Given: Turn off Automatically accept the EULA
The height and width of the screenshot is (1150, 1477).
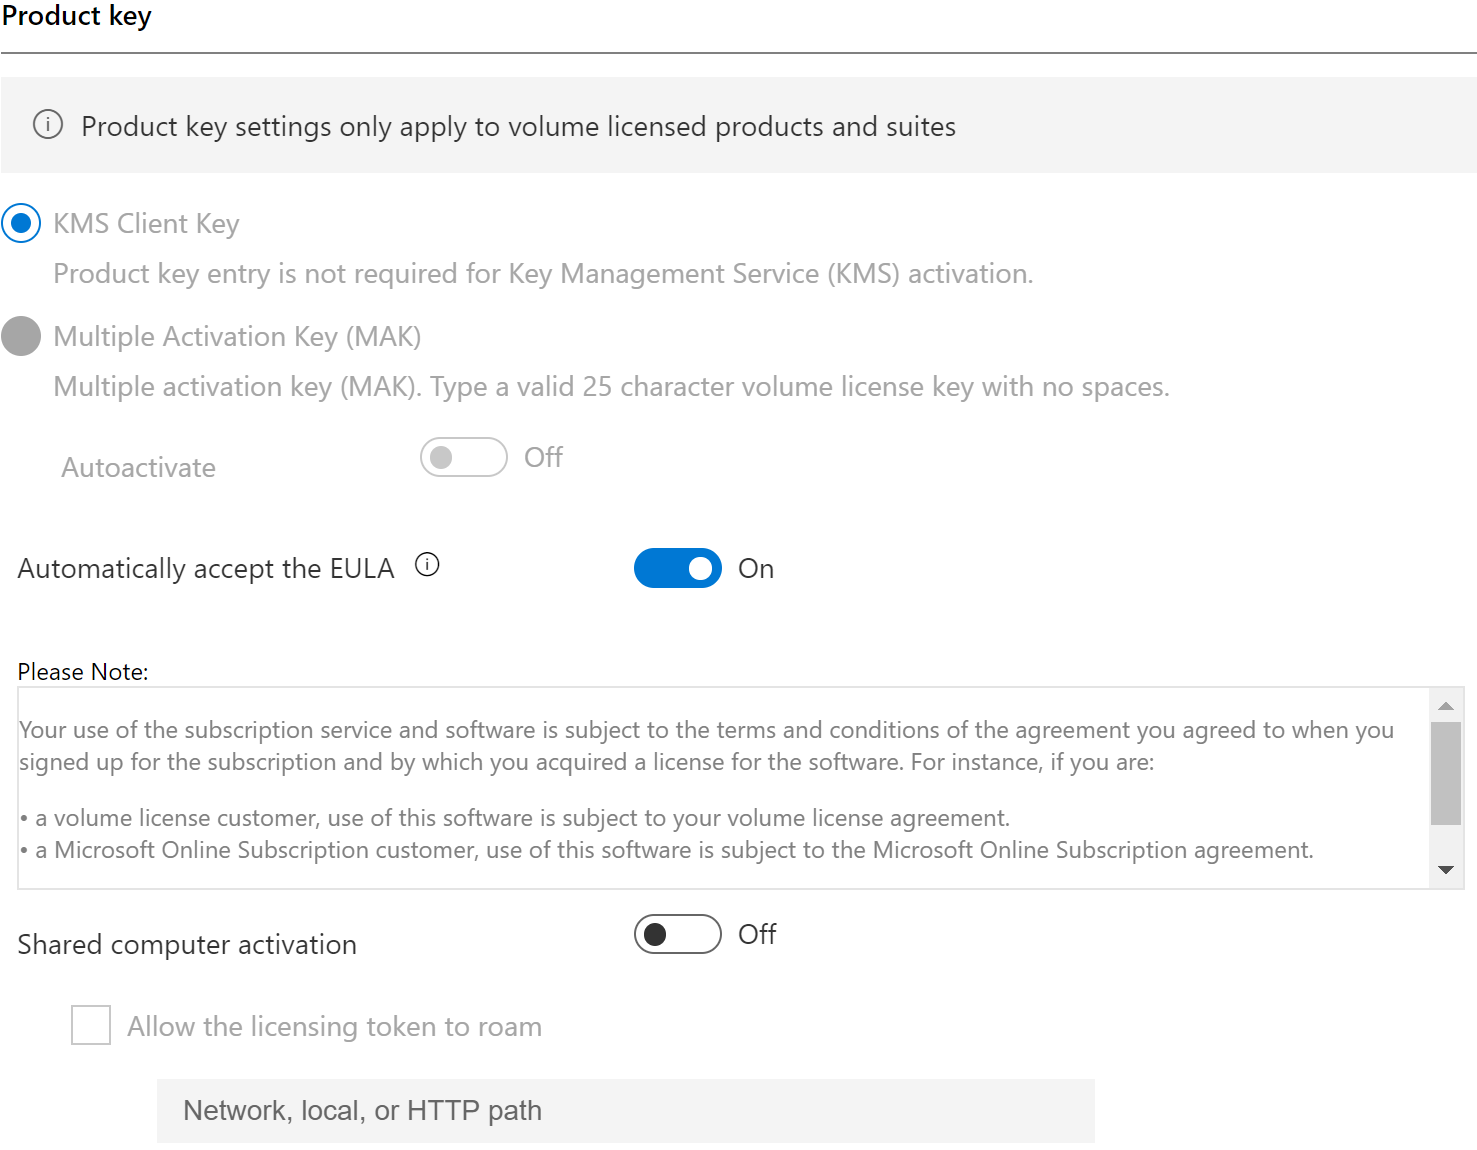Looking at the screenshot, I should pos(678,568).
